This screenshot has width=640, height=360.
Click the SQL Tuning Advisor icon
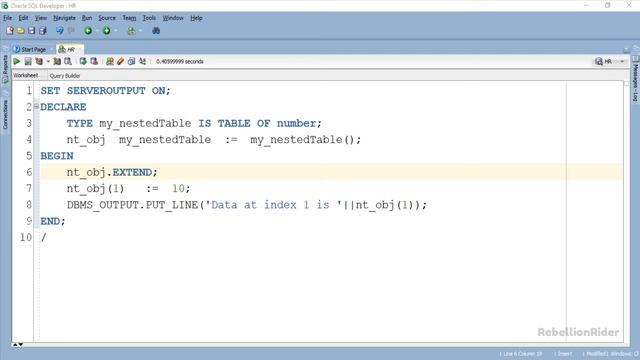click(x=68, y=61)
